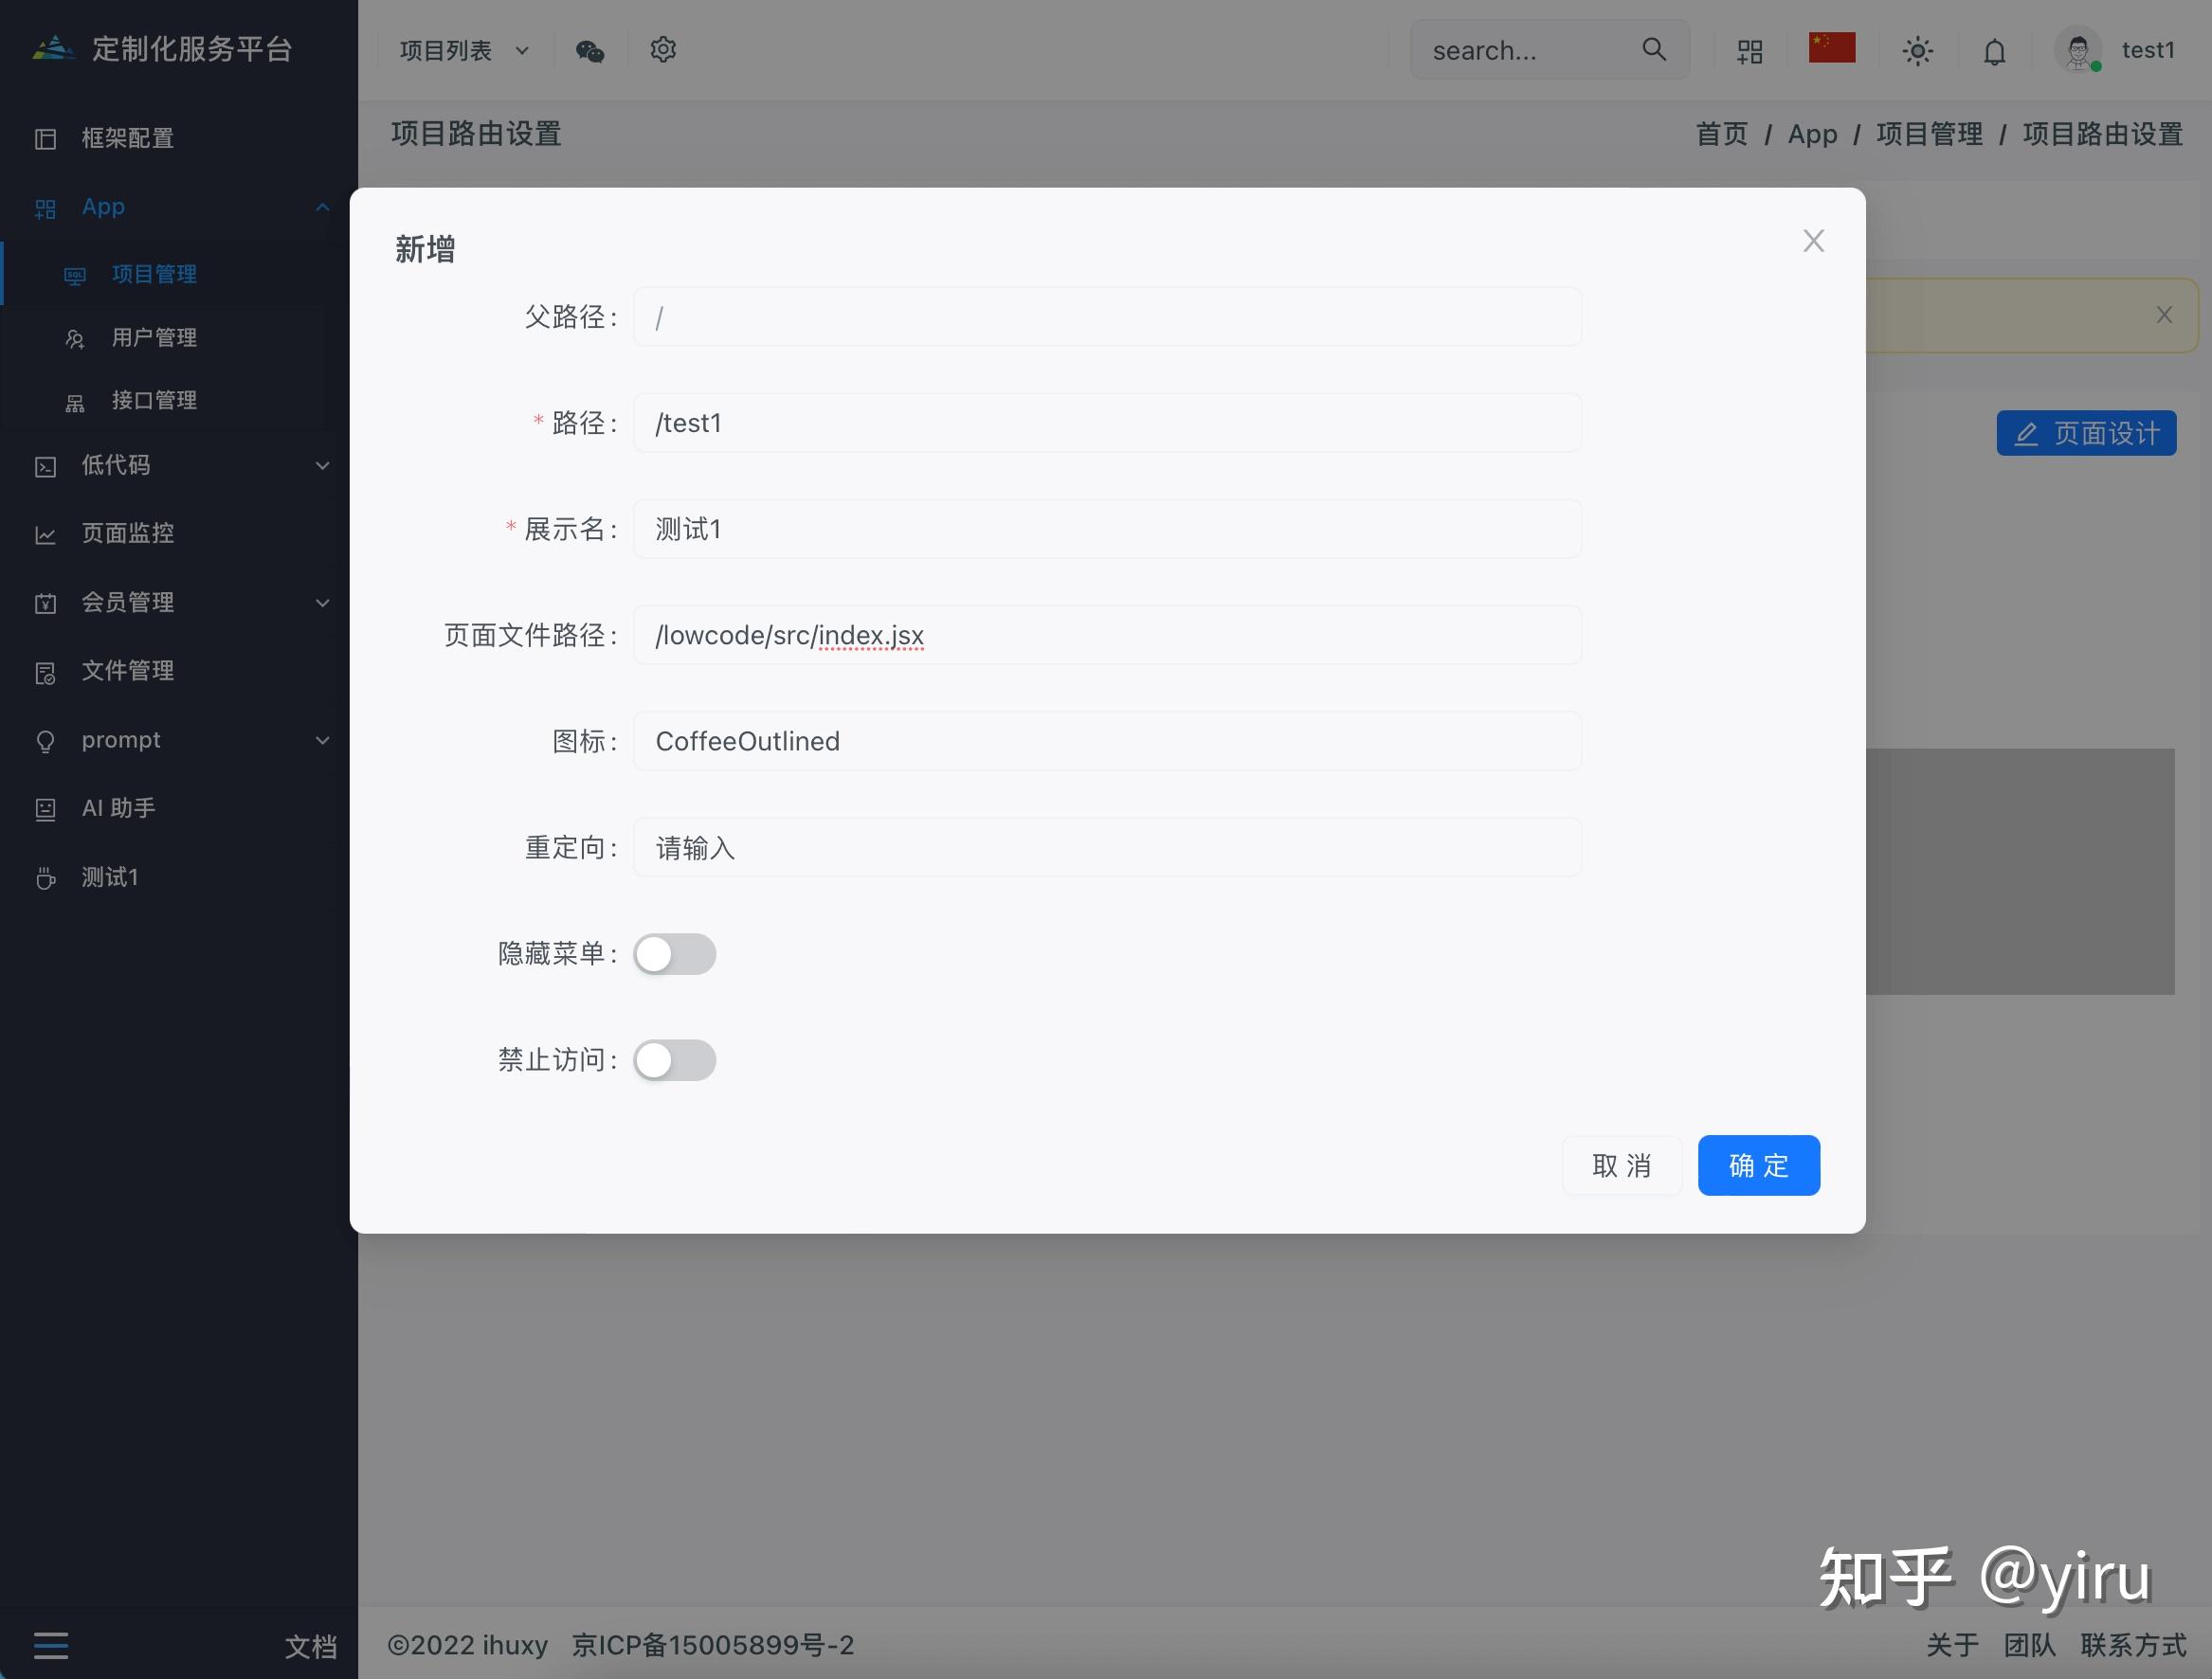Open notifications bell icon
Viewport: 2212px width, 1679px height.
[x=1994, y=51]
